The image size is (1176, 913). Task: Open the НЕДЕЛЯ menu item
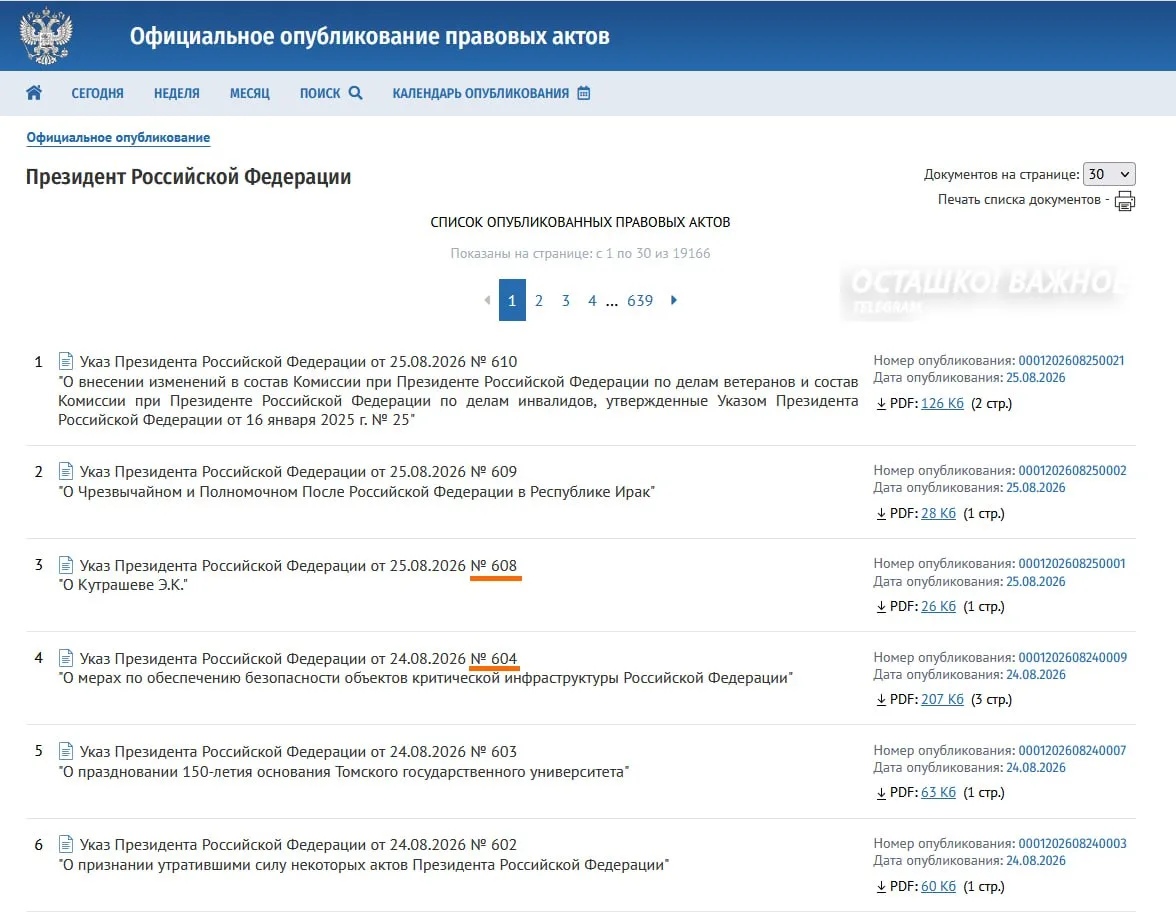tap(177, 93)
